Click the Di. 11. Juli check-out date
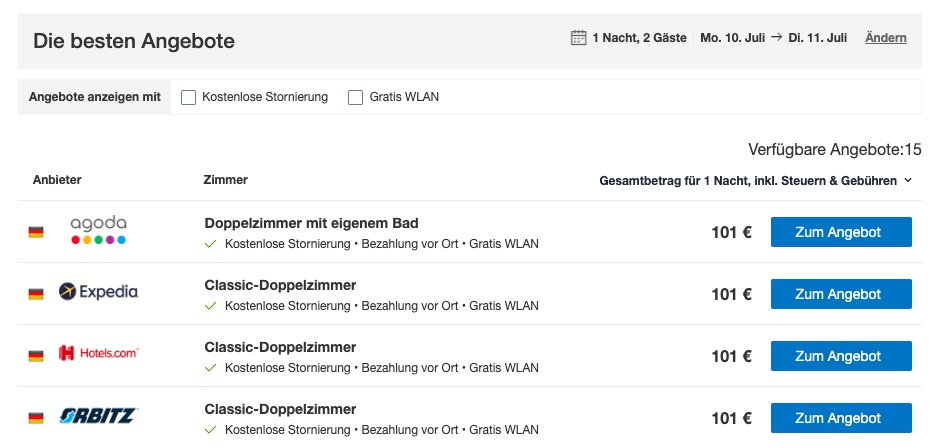The width and height of the screenshot is (931, 448). (818, 38)
